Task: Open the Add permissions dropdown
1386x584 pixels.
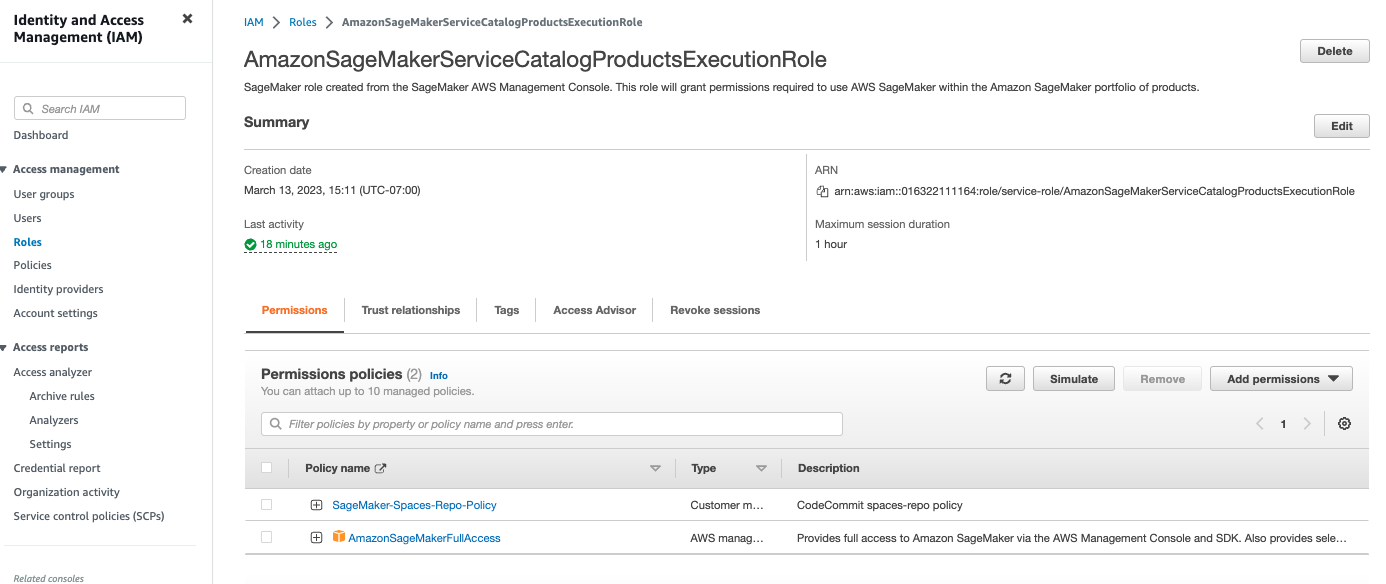Action: tap(1281, 379)
